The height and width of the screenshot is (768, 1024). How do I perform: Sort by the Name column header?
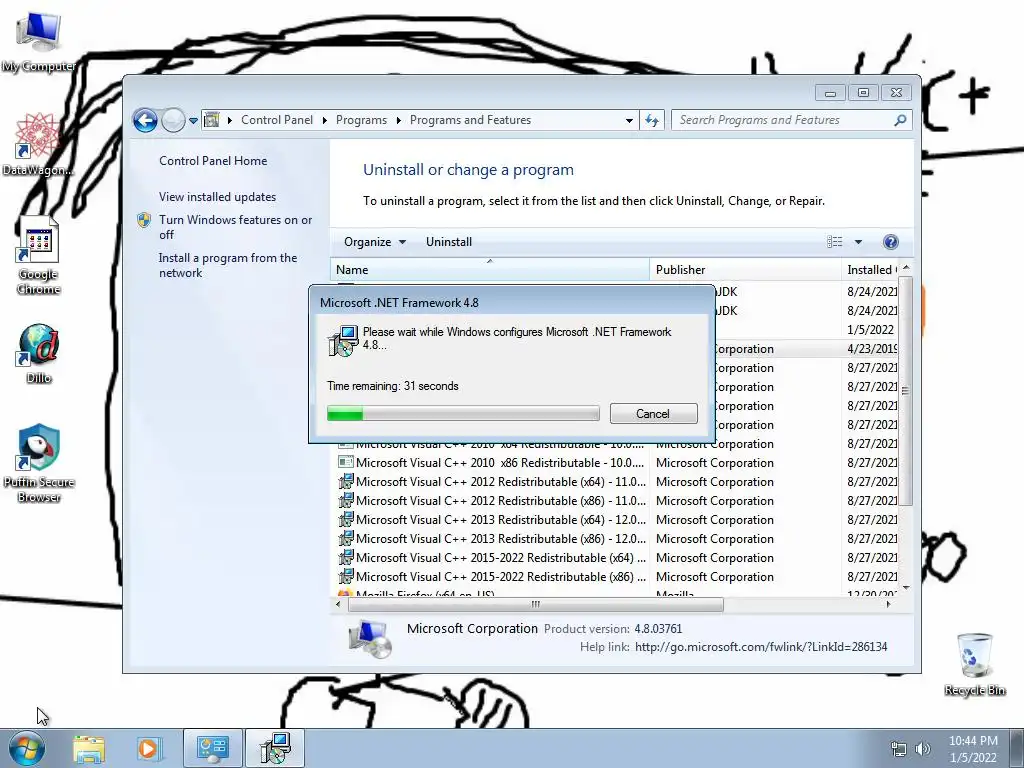(x=490, y=270)
